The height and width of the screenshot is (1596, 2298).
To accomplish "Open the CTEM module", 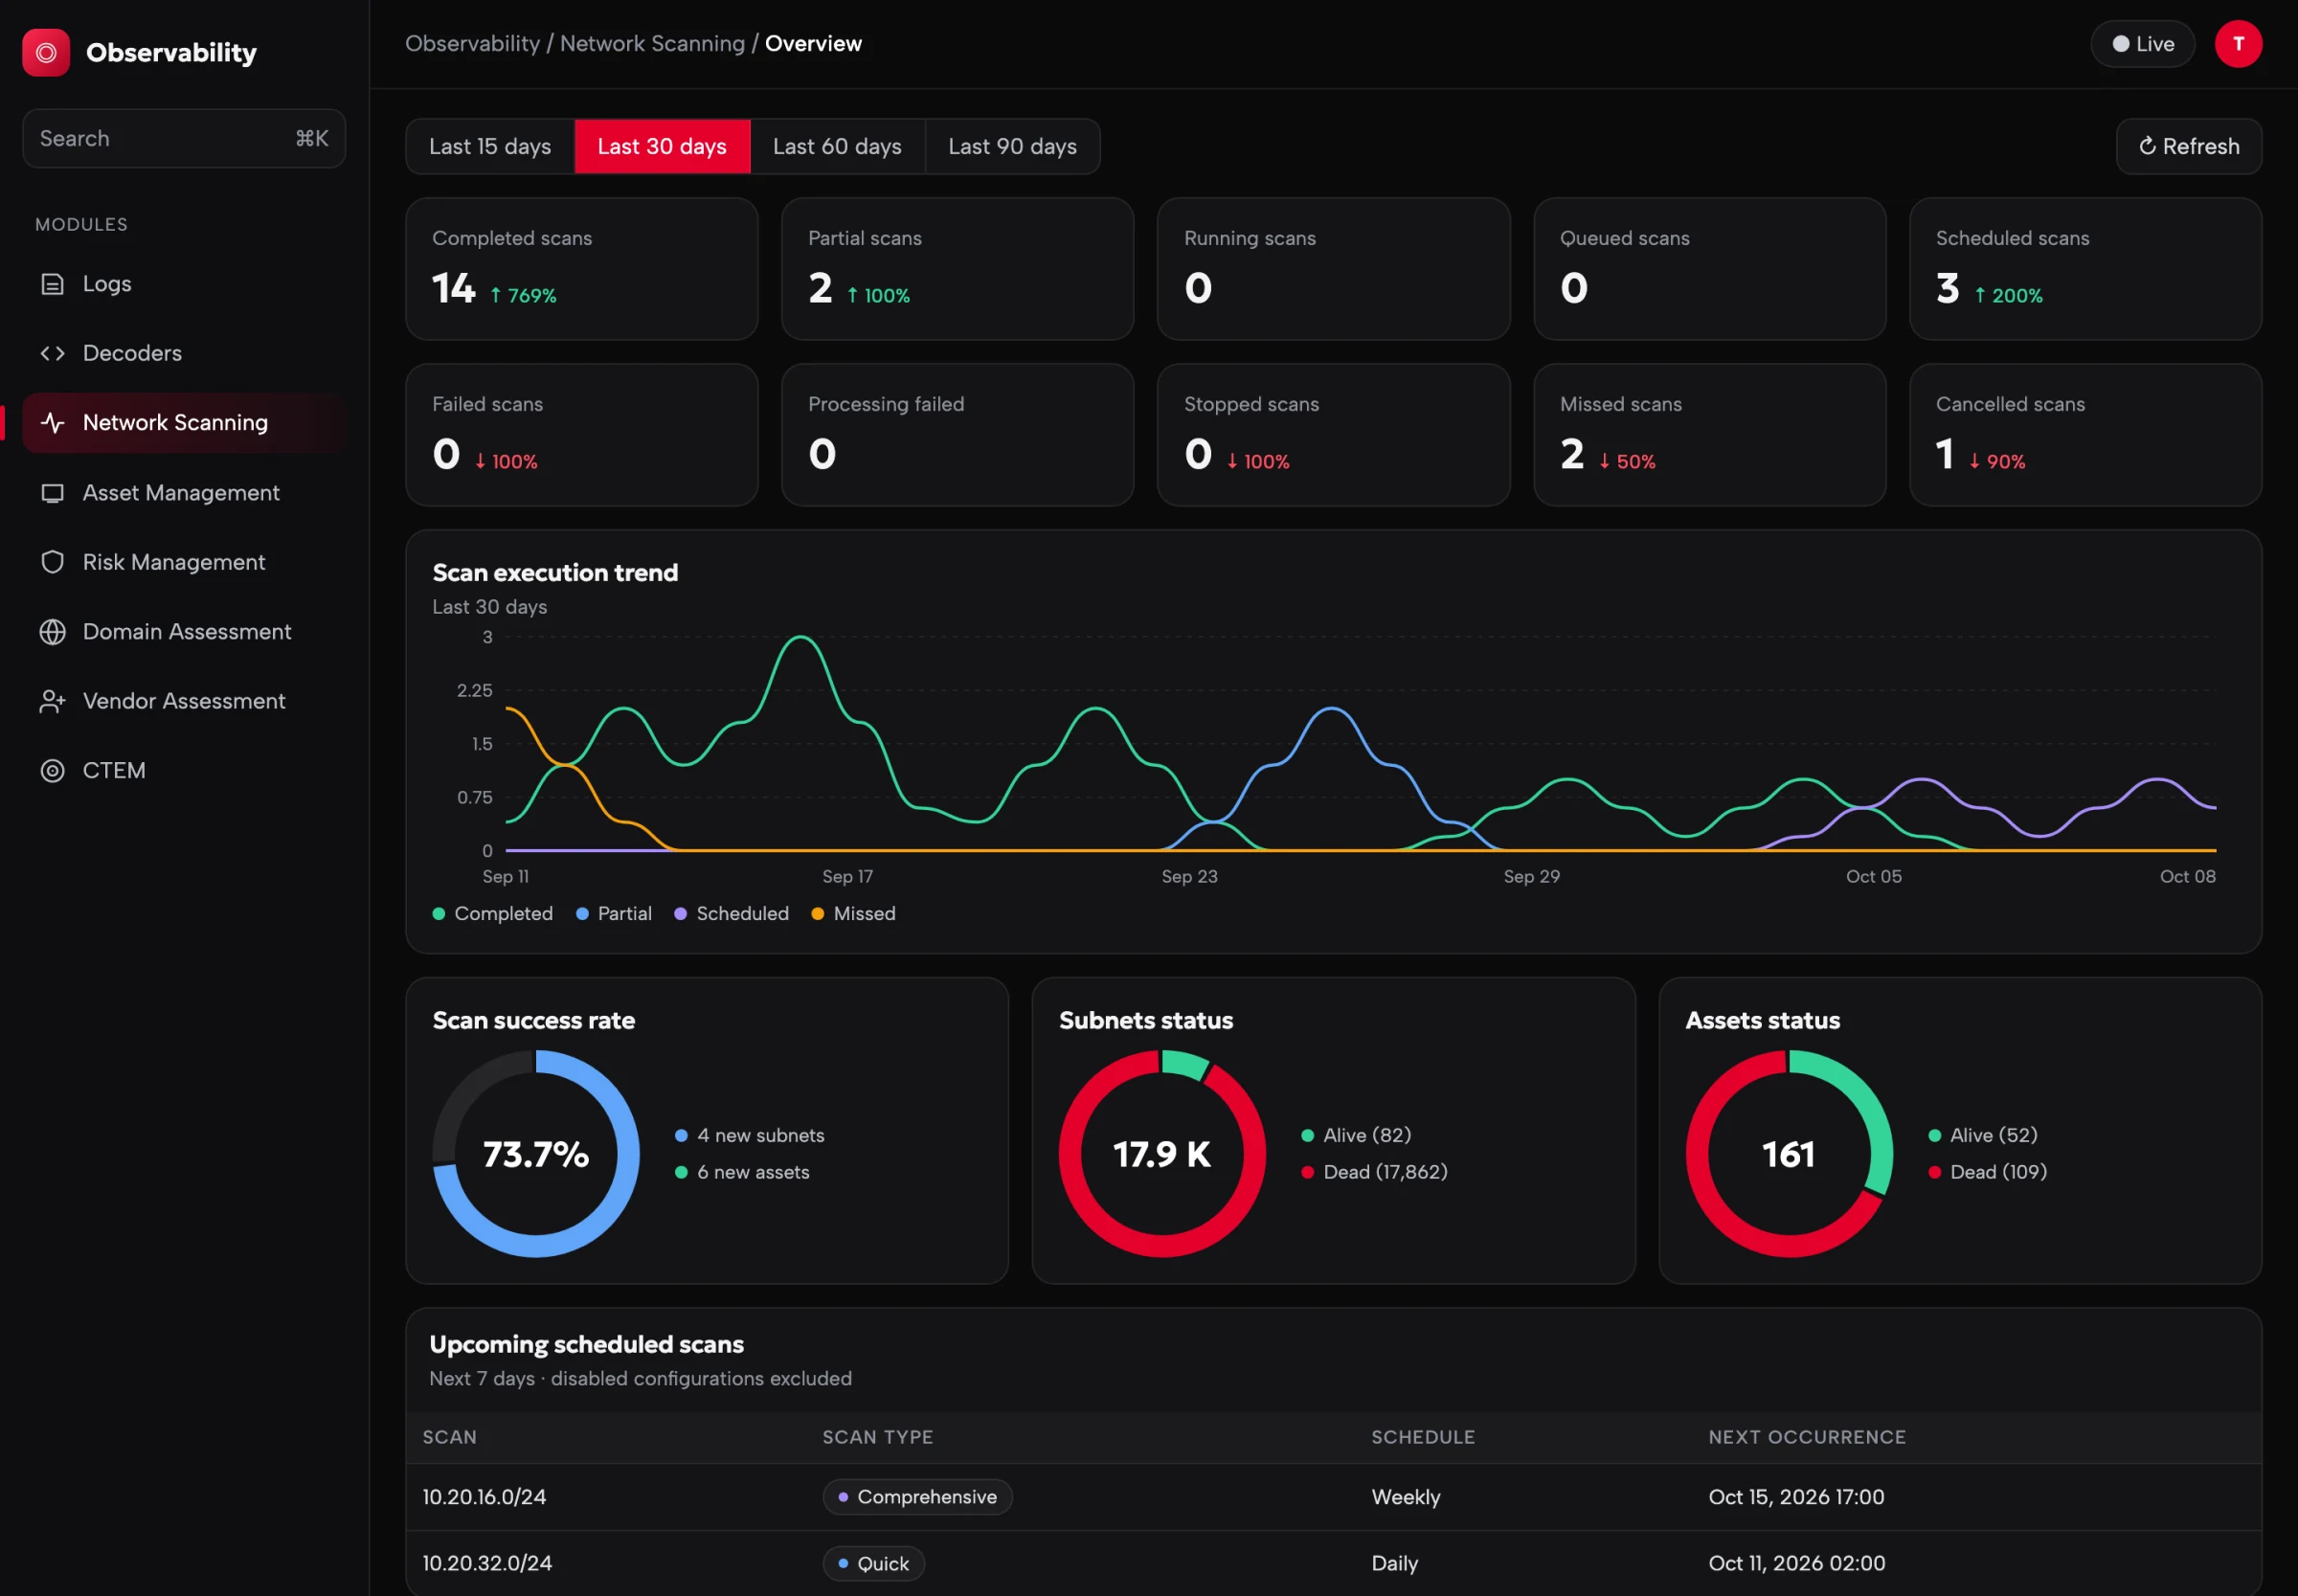I will point(184,770).
